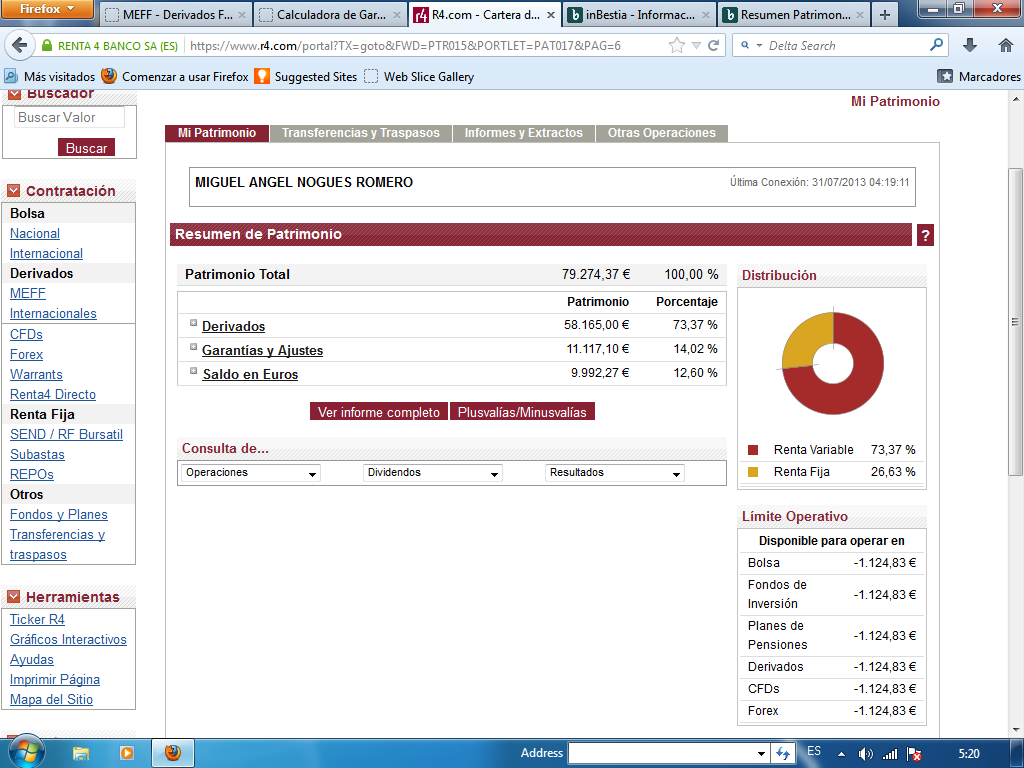
Task: Click the Firefox home icon
Action: (1005, 46)
